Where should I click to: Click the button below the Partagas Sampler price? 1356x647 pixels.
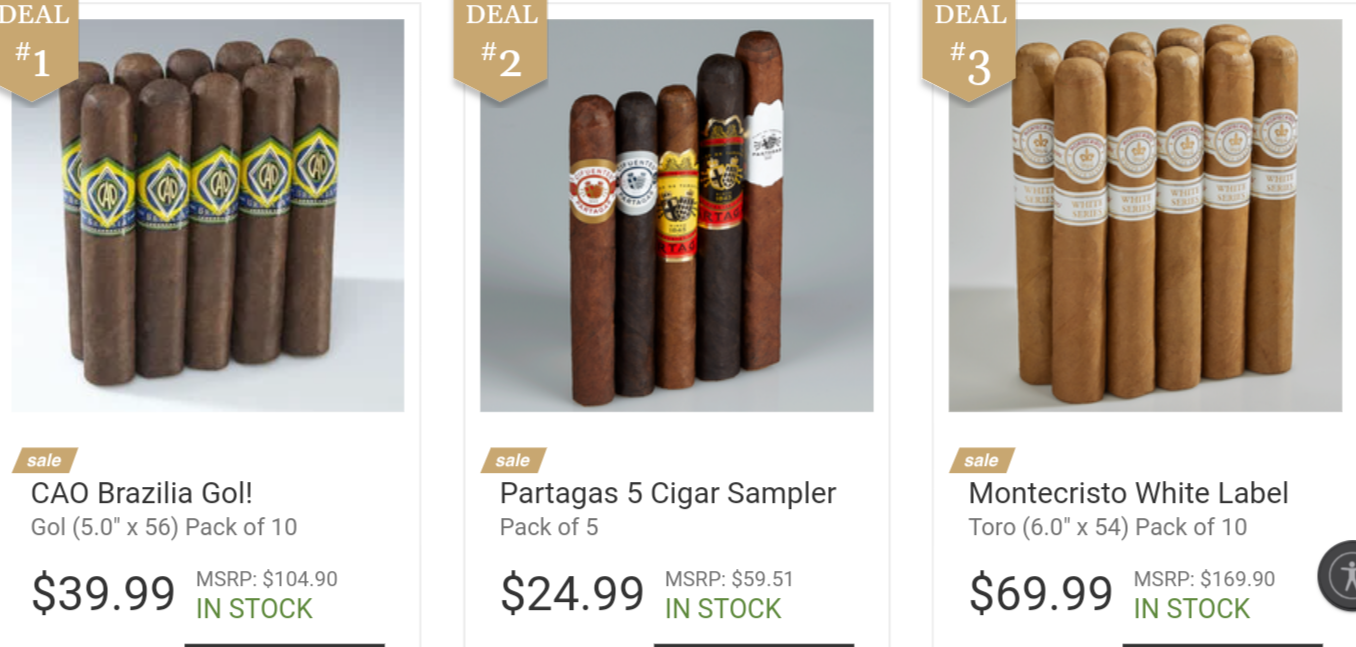[x=754, y=645]
